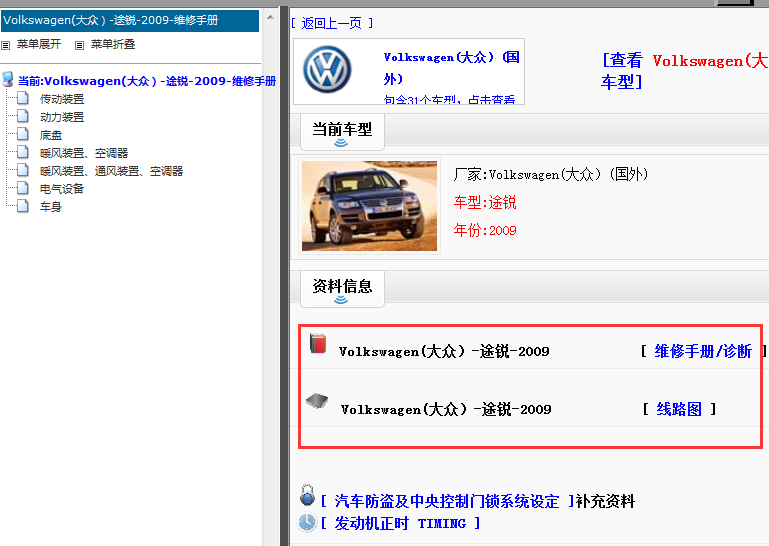Open the Volkswagen(大众)(国外) brand link
This screenshot has height=546, width=769.
(451, 68)
